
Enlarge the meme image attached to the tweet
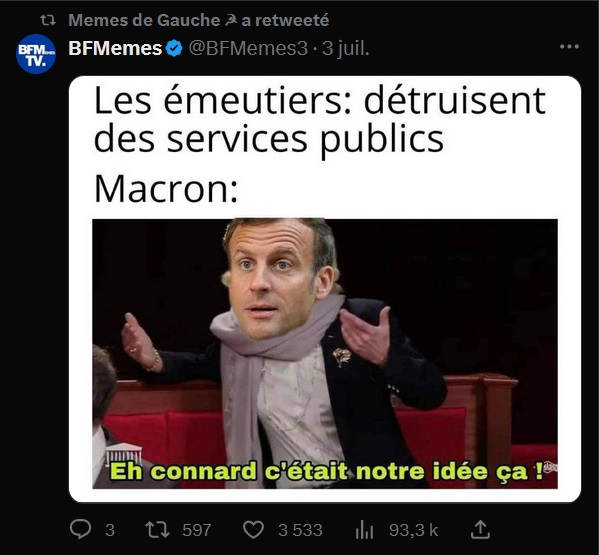pyautogui.click(x=325, y=289)
